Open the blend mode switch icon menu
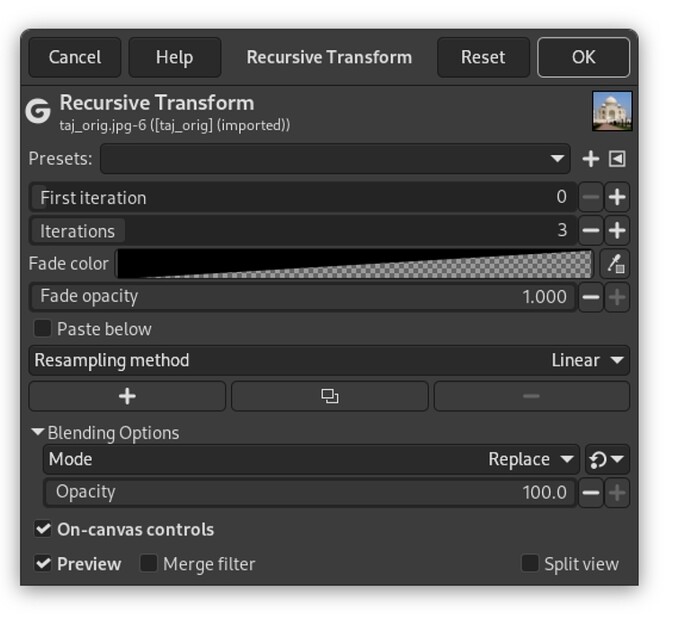Viewport: 690px width, 621px height. pos(607,460)
